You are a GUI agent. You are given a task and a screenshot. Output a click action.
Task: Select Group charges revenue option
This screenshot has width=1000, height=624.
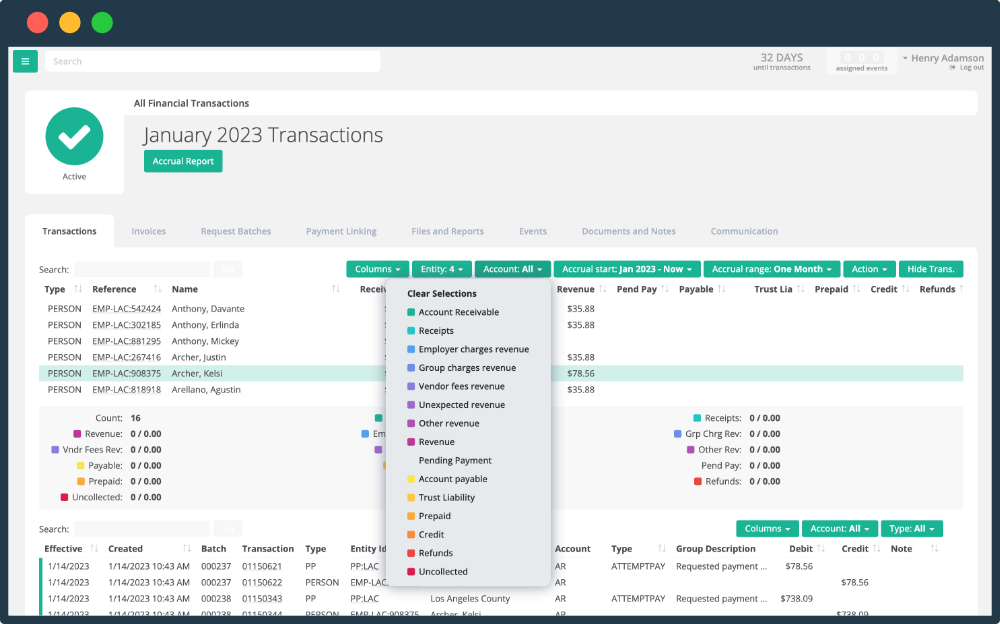[462, 368]
